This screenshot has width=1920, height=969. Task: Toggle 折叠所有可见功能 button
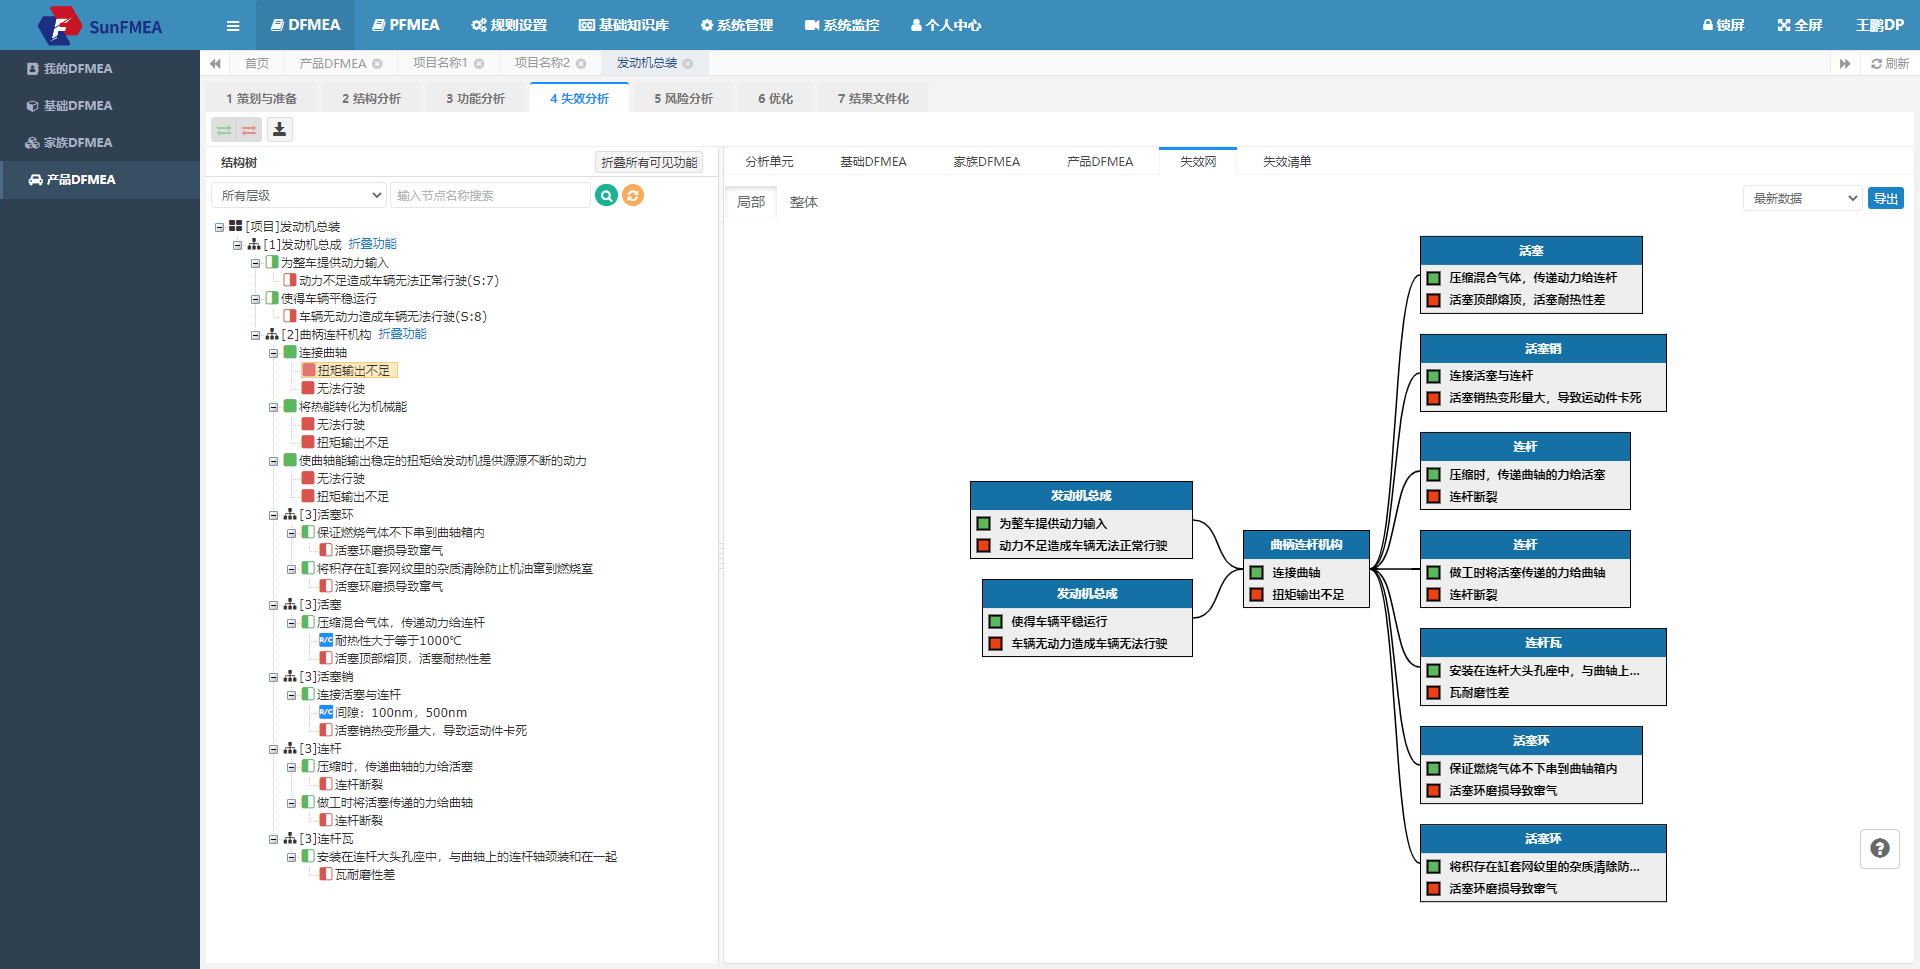[649, 162]
